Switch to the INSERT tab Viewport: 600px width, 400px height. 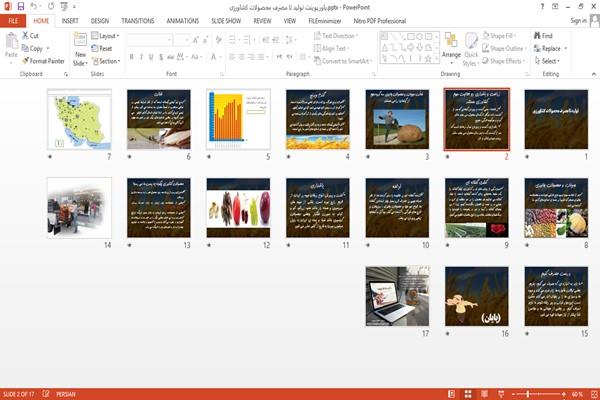coord(70,21)
